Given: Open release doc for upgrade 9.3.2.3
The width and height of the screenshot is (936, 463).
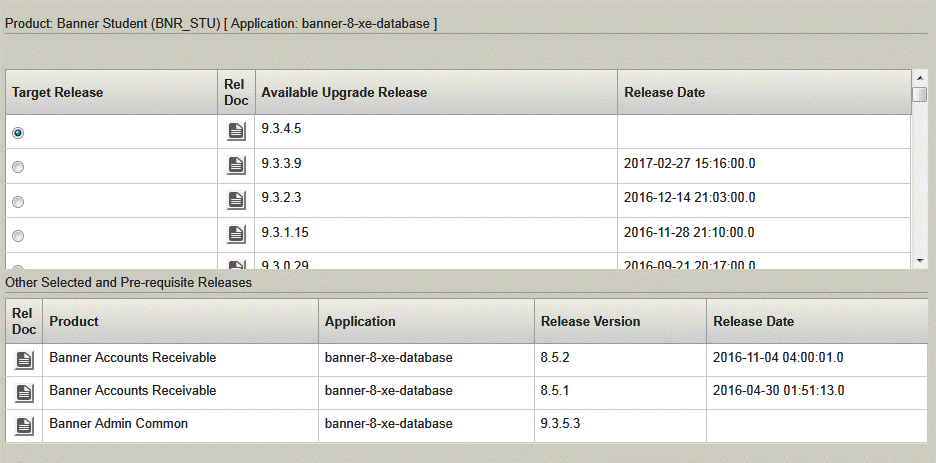Looking at the screenshot, I should [x=236, y=200].
